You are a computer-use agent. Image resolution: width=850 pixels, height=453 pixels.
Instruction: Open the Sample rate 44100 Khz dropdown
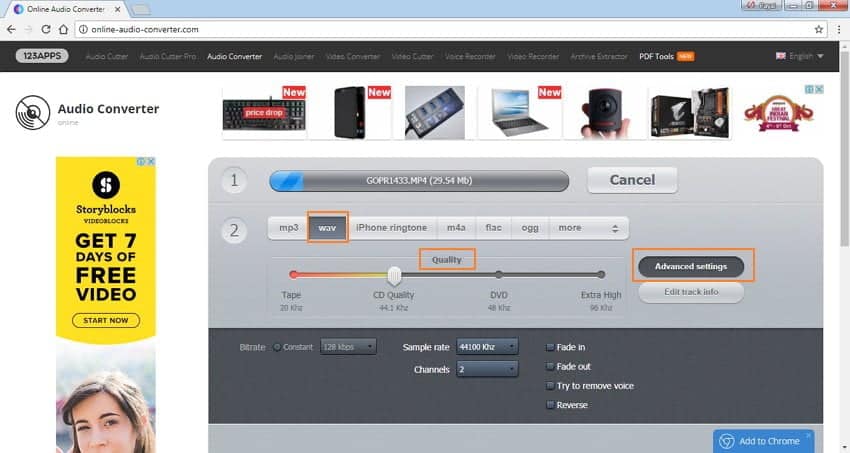click(487, 347)
